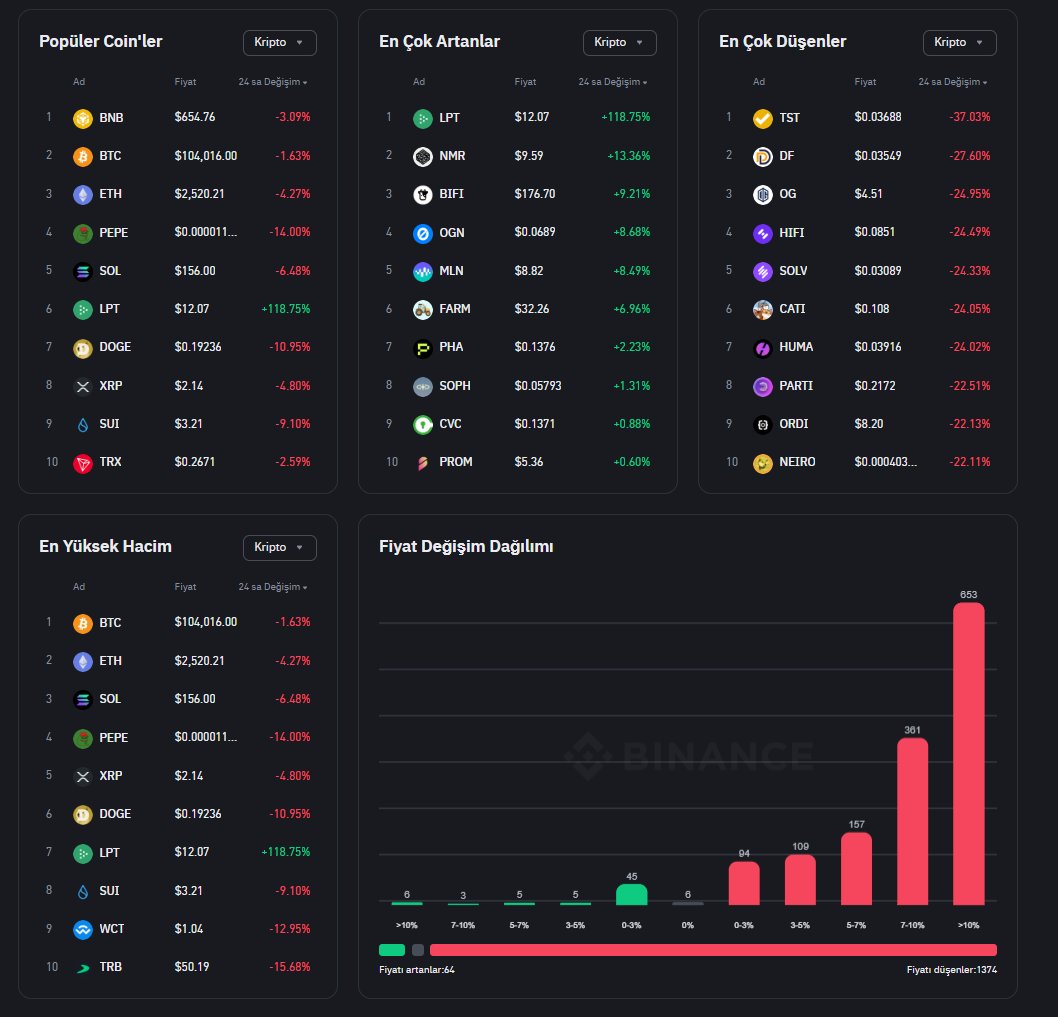Open the Kripto dropdown in En Çok Artanlar
The height and width of the screenshot is (1017, 1058).
coord(619,42)
